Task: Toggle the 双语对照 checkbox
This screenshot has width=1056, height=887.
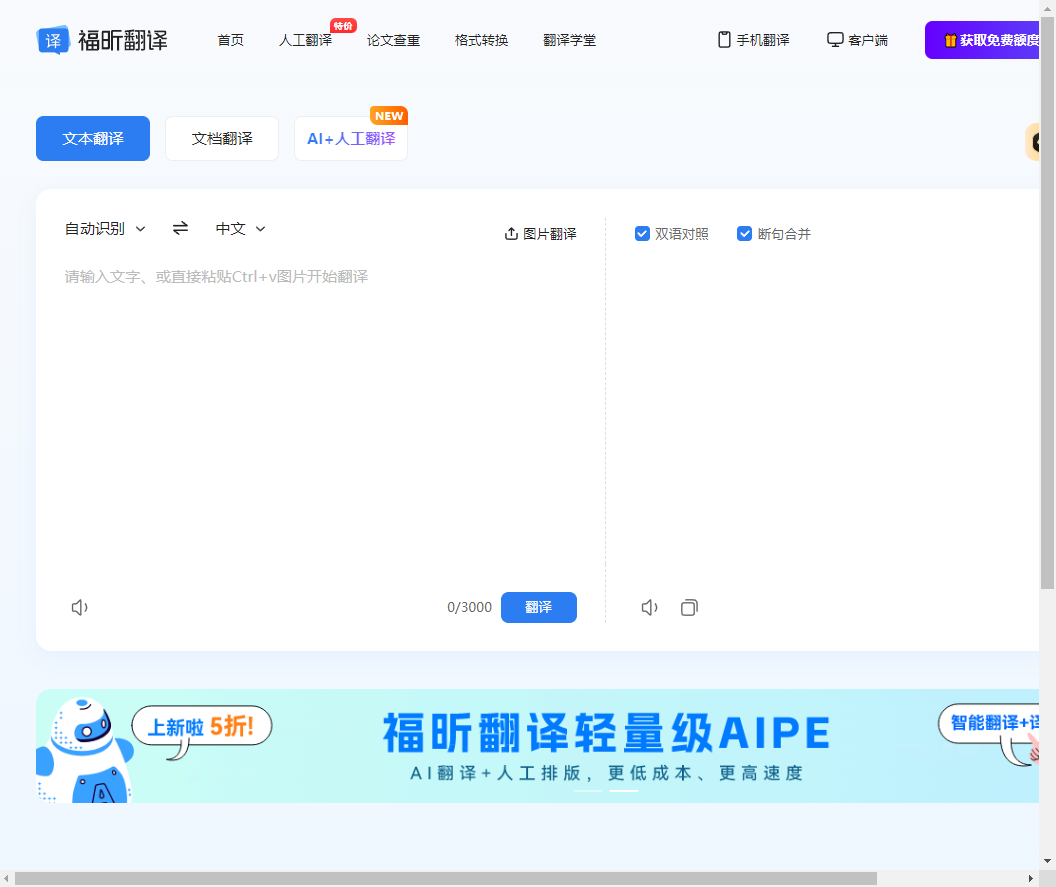Action: point(642,234)
